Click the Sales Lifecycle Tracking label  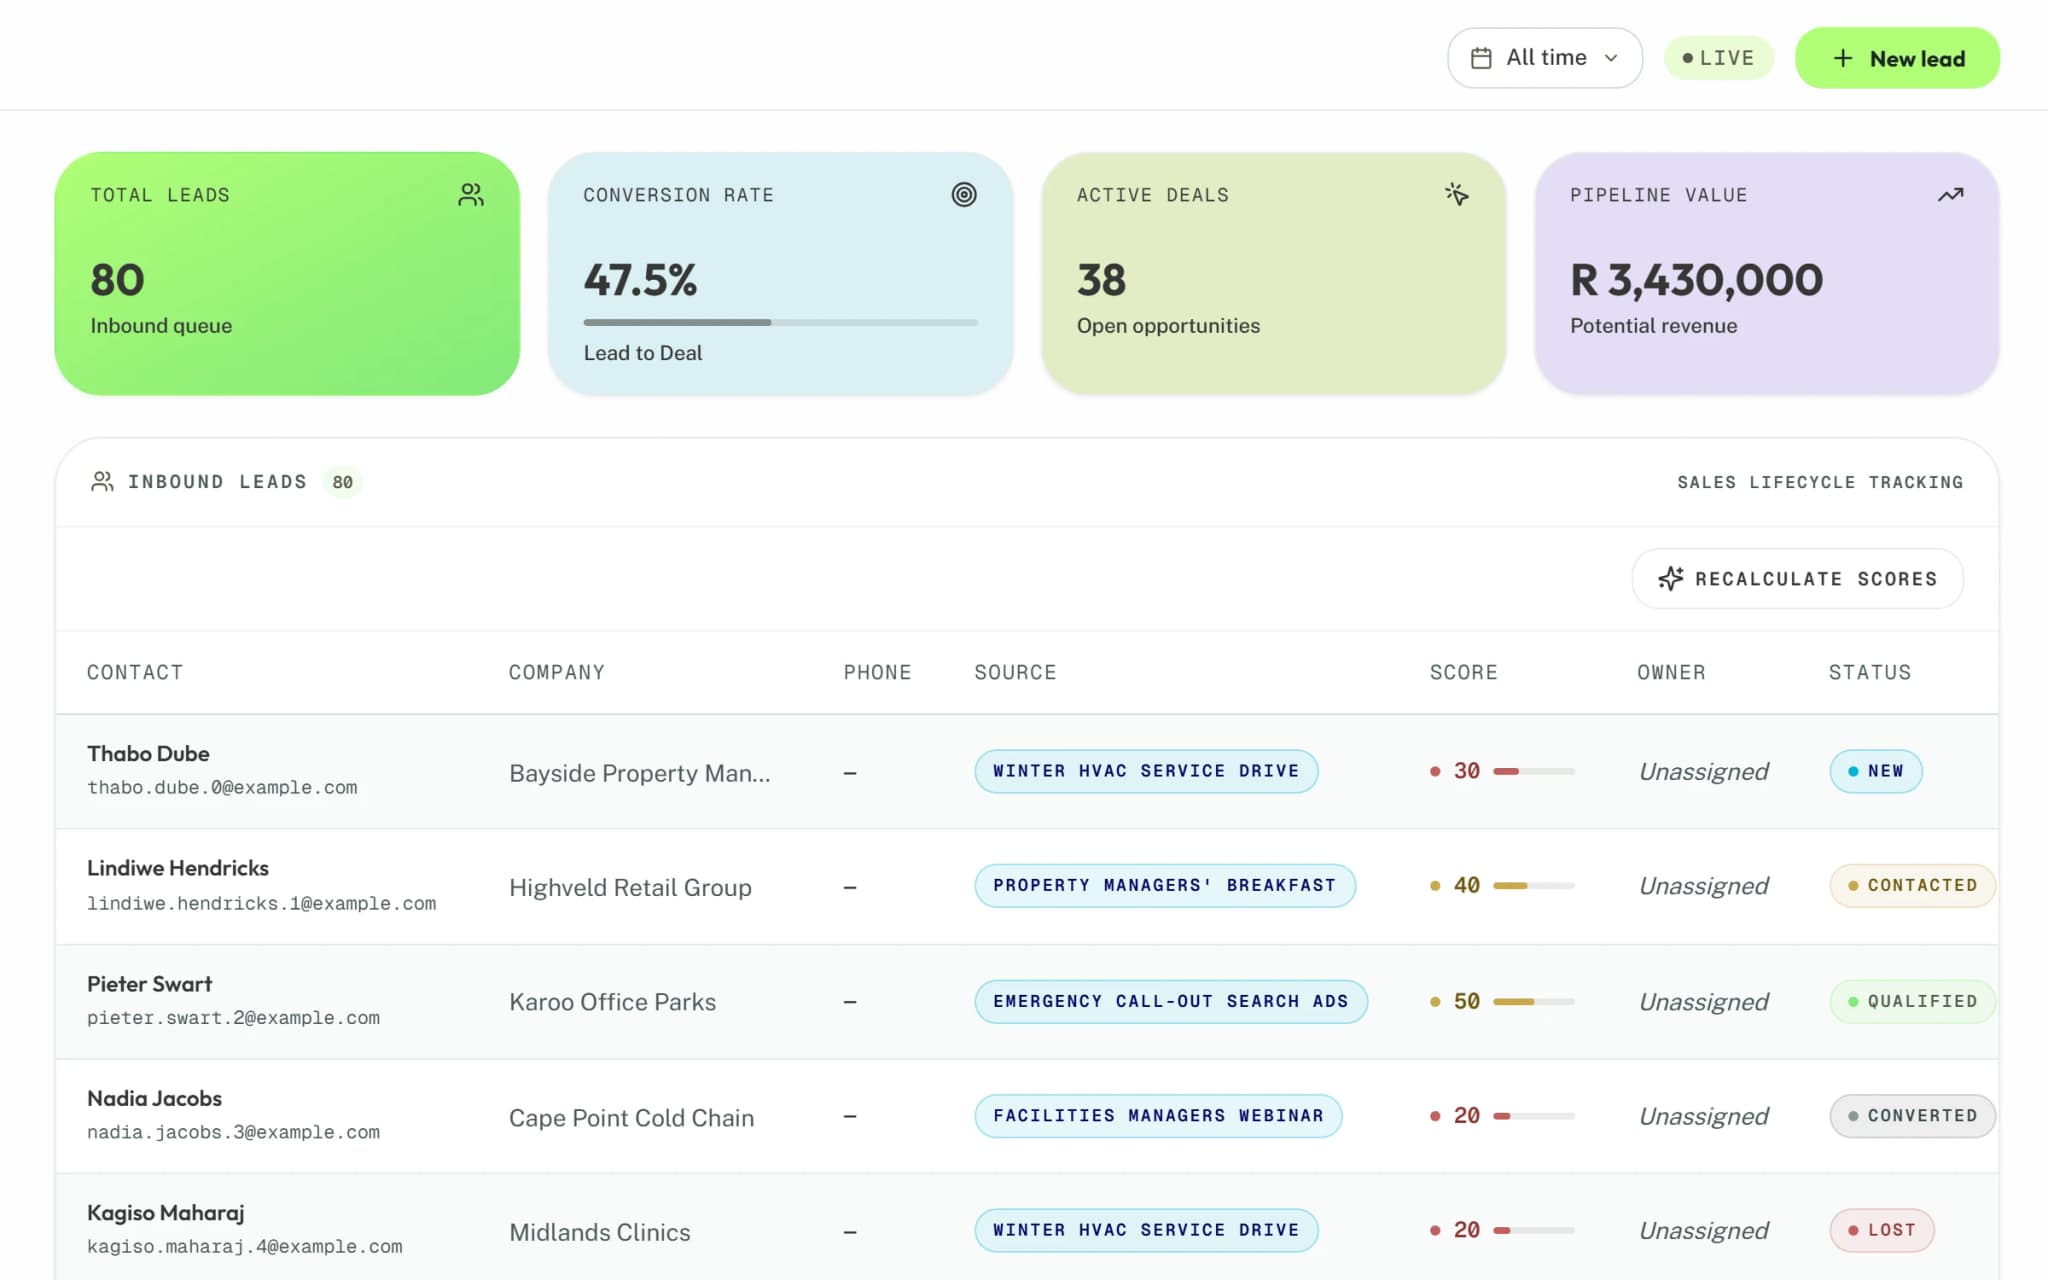(1820, 482)
